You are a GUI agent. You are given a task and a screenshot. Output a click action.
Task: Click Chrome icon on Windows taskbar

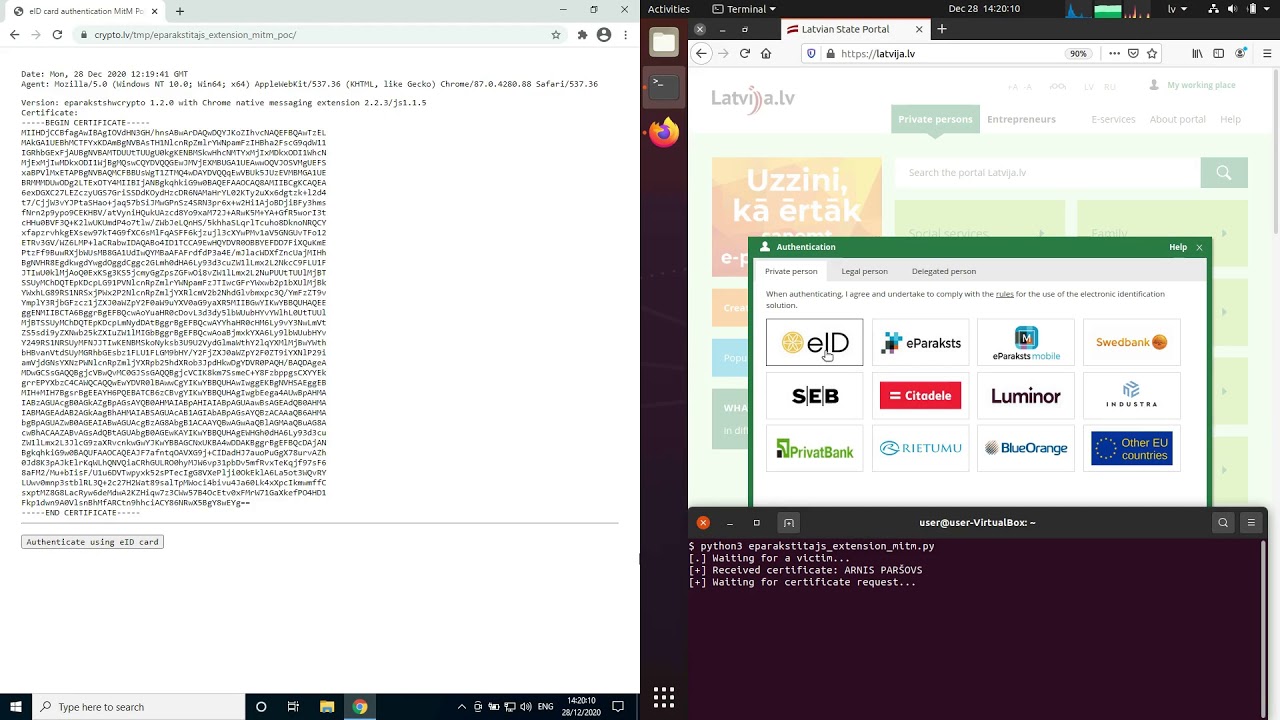360,706
